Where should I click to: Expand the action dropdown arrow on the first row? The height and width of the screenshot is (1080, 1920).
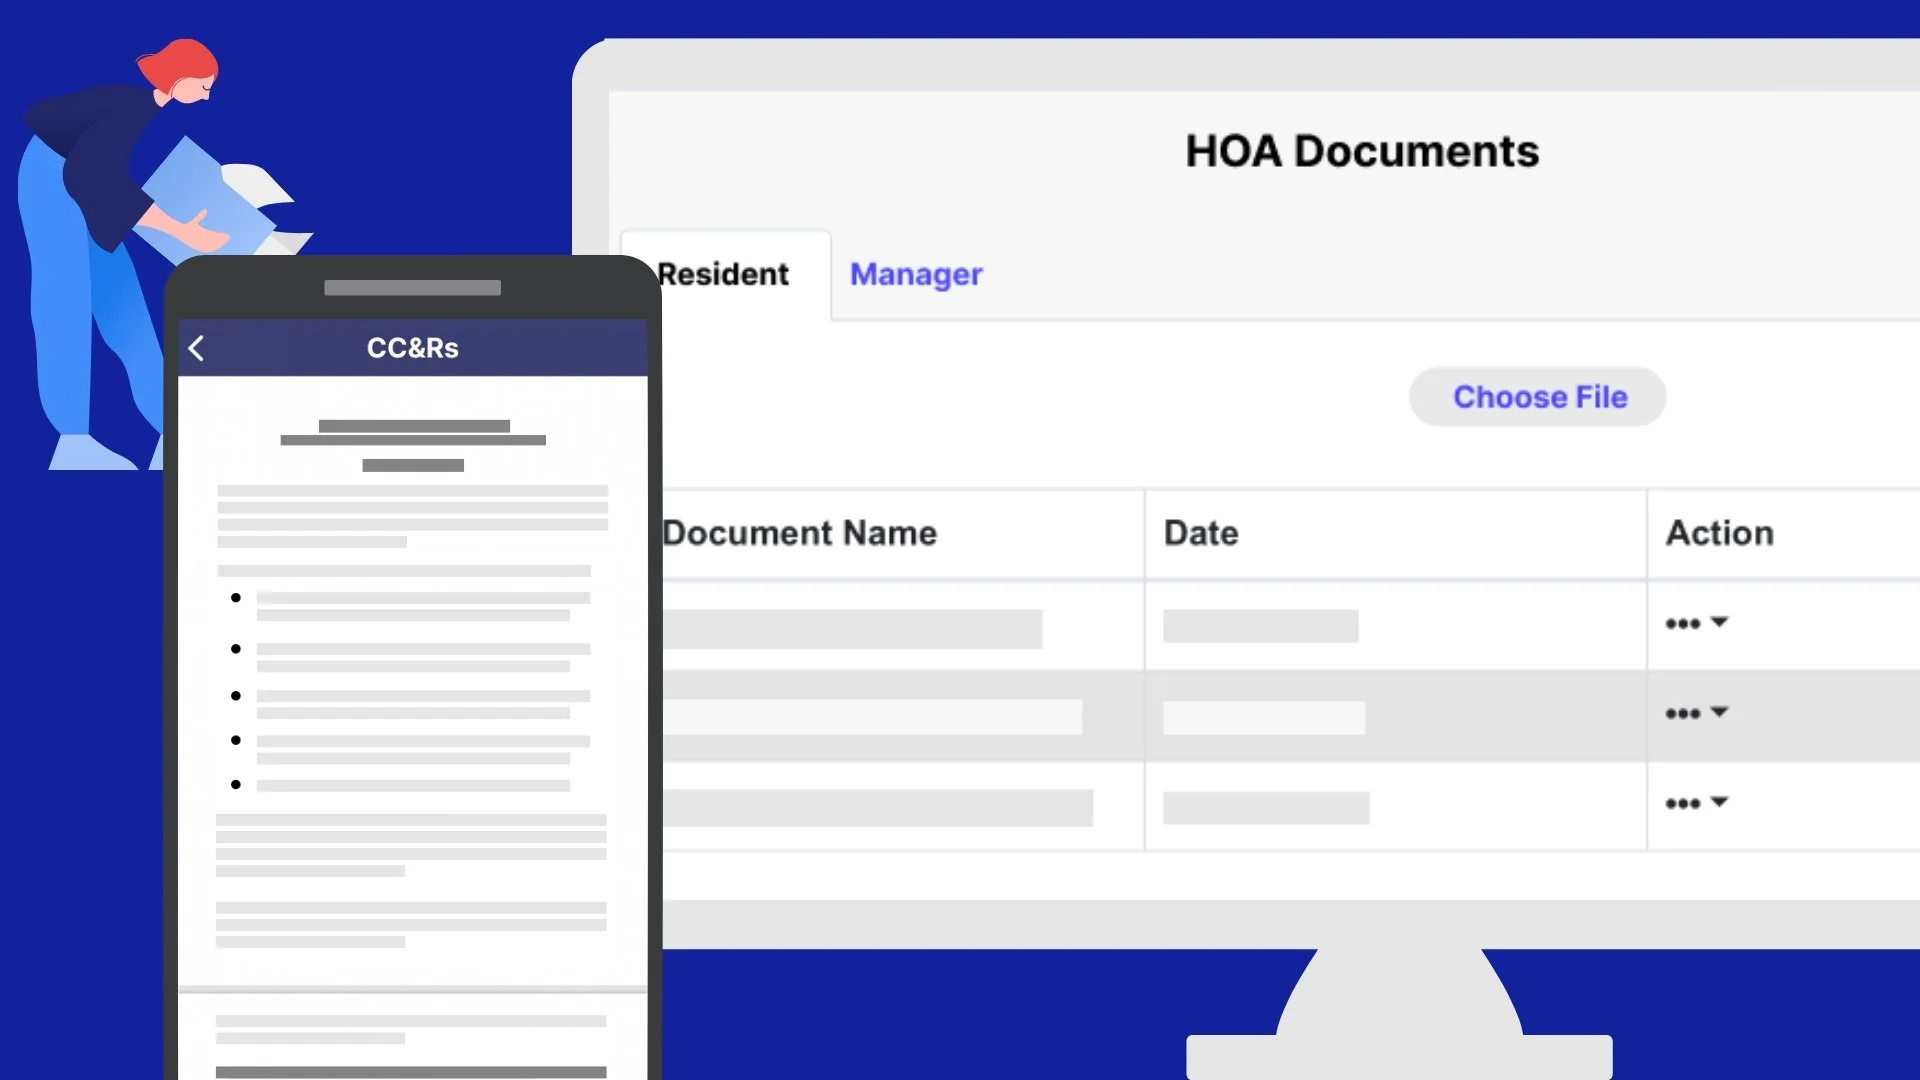click(x=1720, y=622)
